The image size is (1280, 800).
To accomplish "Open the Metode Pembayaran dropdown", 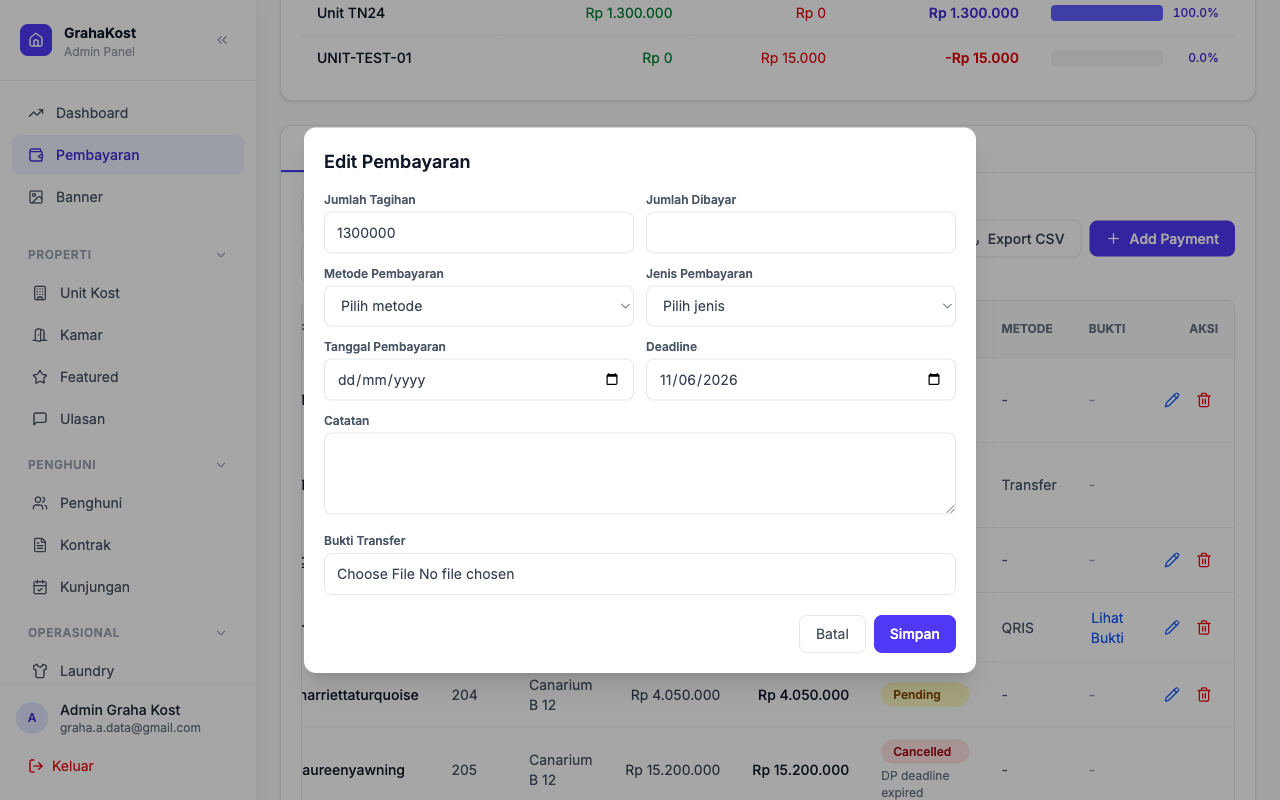I will click(479, 306).
